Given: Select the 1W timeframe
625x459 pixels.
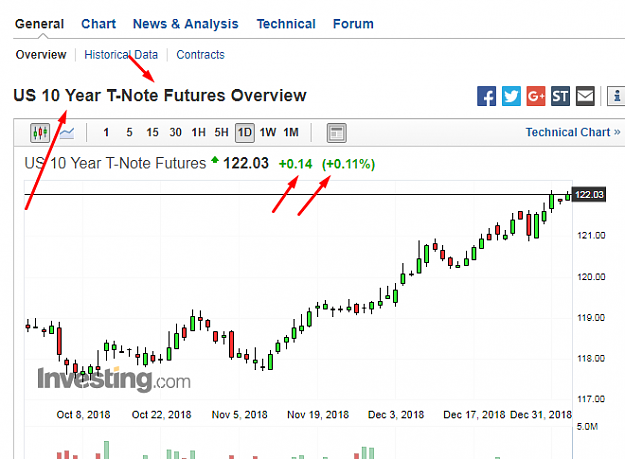Looking at the screenshot, I should [268, 132].
